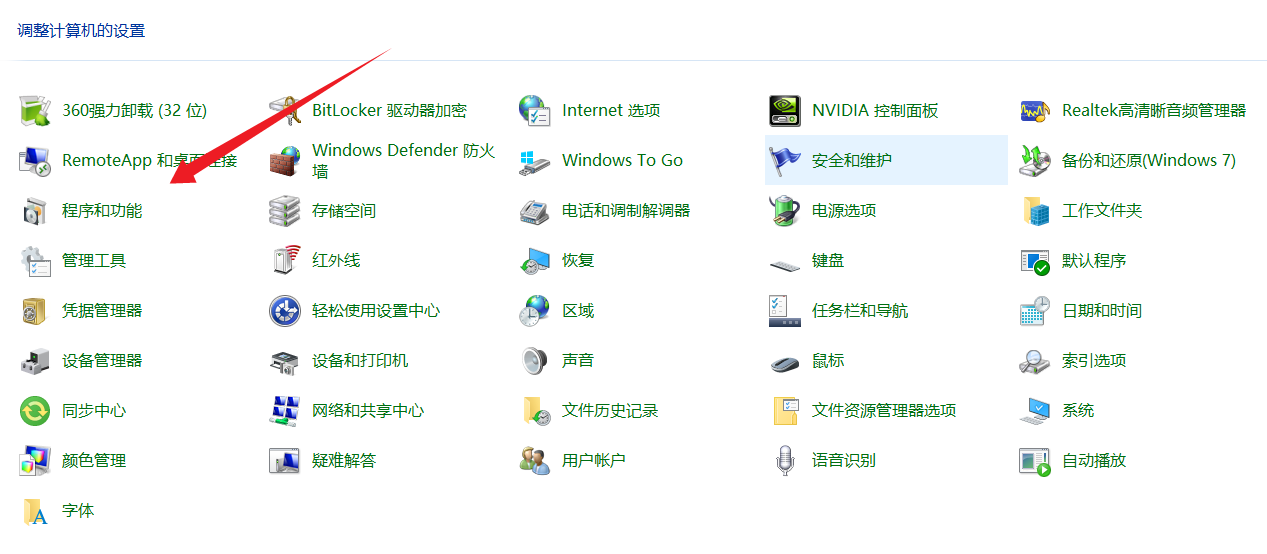Open the Windows Defender 防火墙 brick wall icon

(x=285, y=160)
